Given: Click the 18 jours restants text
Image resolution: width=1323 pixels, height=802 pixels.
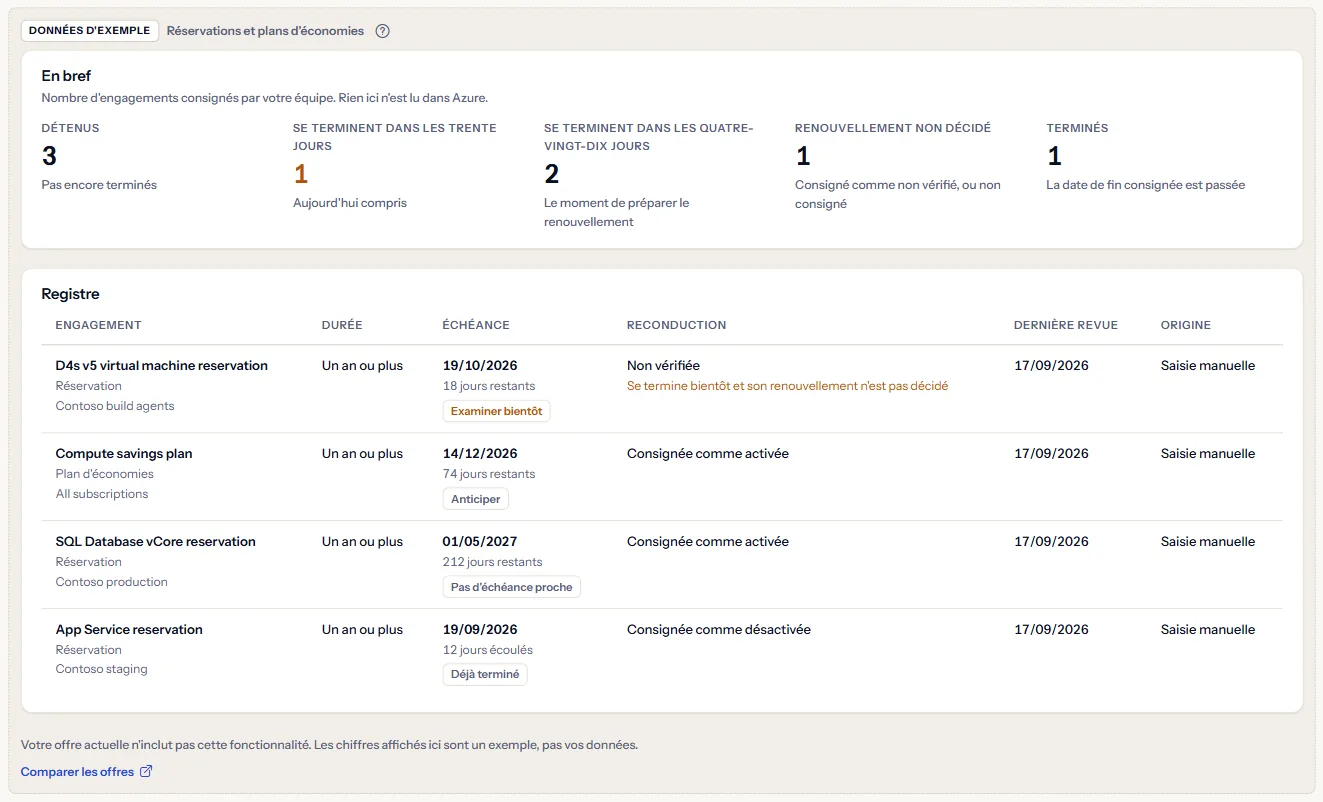Looking at the screenshot, I should coord(489,386).
